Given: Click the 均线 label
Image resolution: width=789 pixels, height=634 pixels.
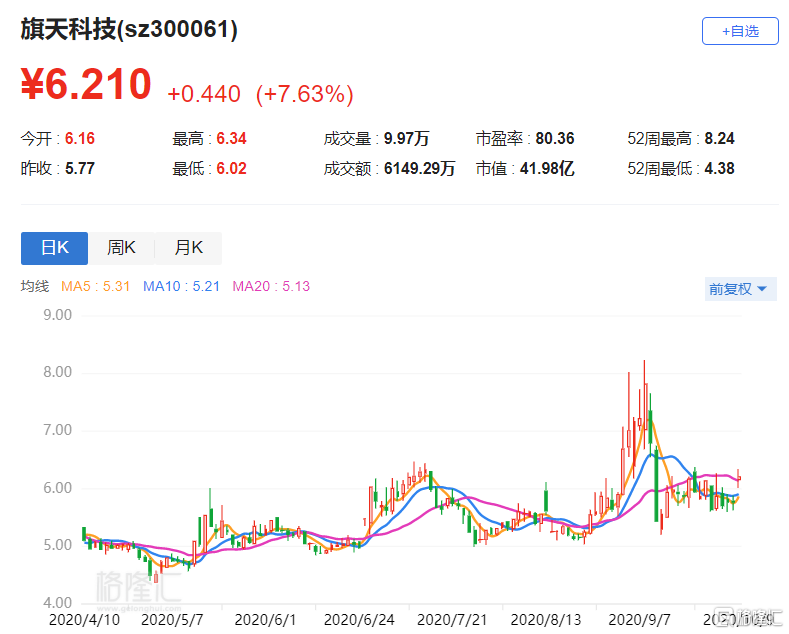Looking at the screenshot, I should 35,286.
